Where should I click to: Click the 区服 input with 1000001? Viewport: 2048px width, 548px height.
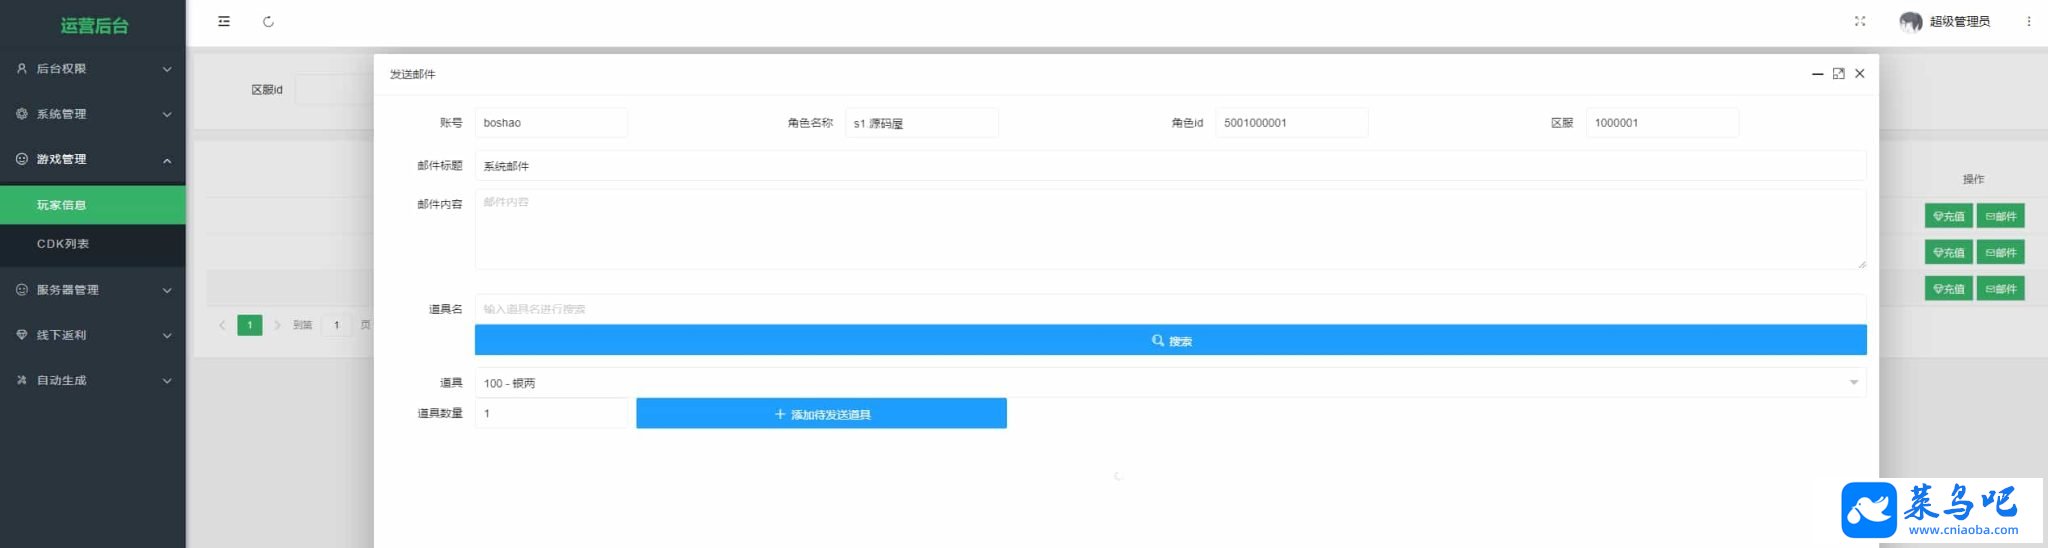1662,123
